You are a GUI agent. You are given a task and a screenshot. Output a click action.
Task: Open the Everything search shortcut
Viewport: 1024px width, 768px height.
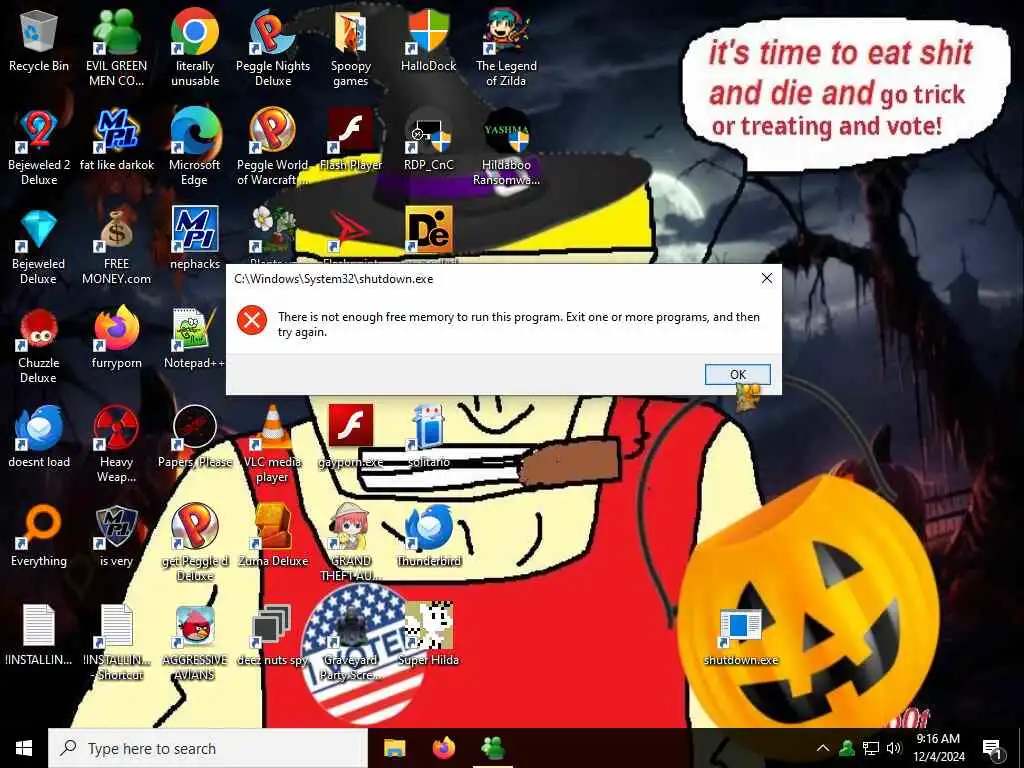(39, 536)
